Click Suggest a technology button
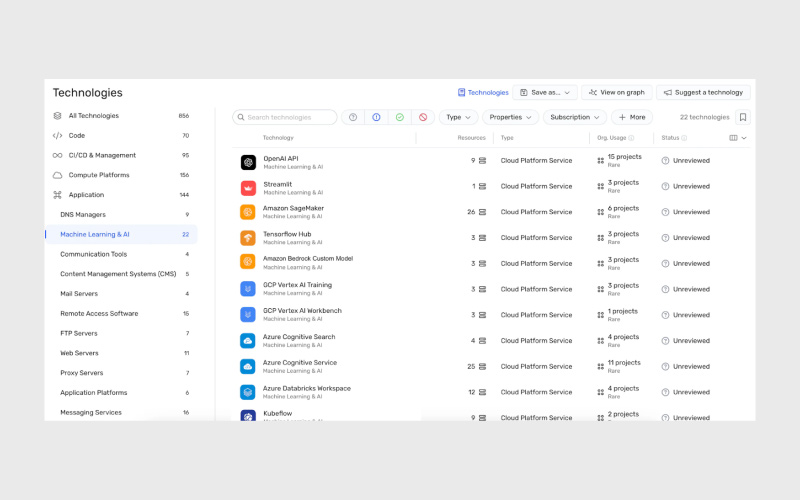Viewport: 800px width, 500px height. (702, 92)
